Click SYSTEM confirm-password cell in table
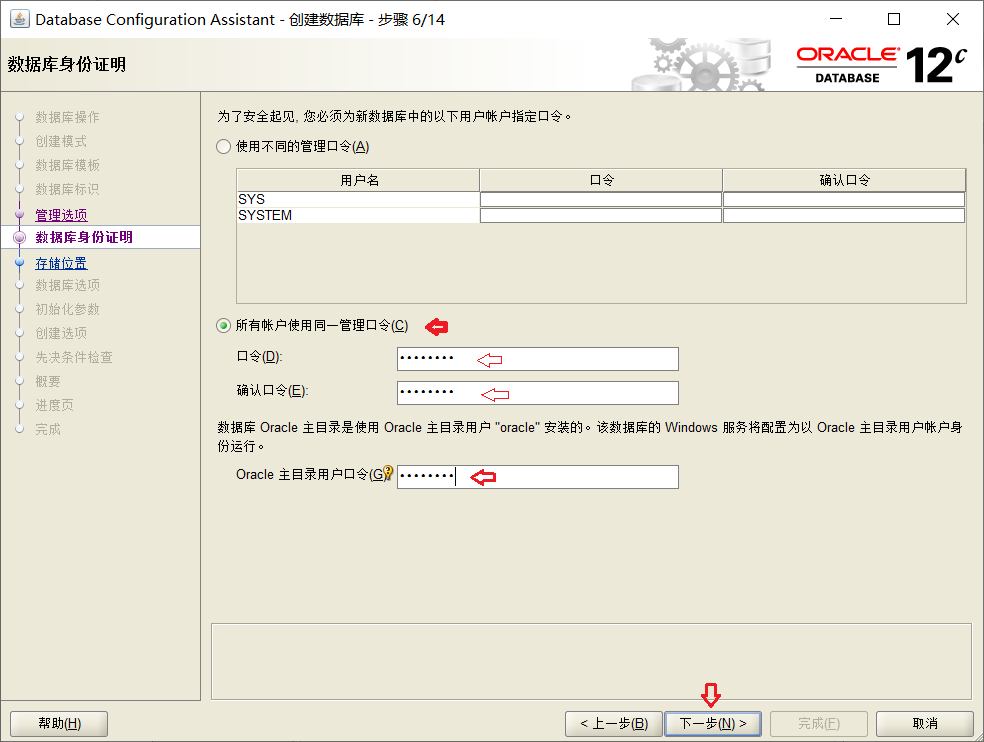The height and width of the screenshot is (742, 984). 844,215
